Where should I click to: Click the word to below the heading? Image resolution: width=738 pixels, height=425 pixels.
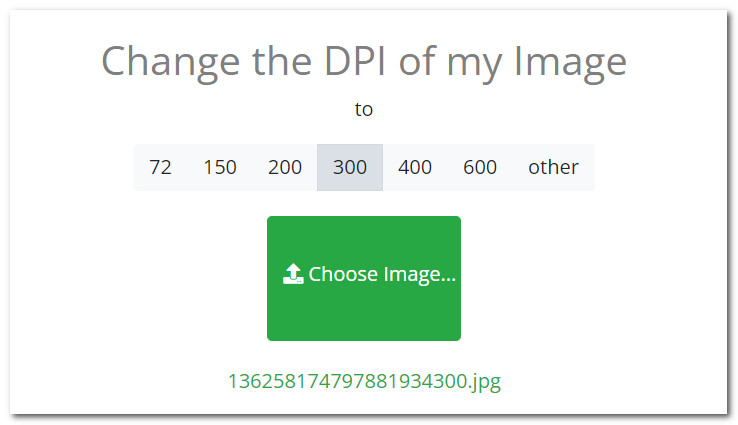click(364, 109)
